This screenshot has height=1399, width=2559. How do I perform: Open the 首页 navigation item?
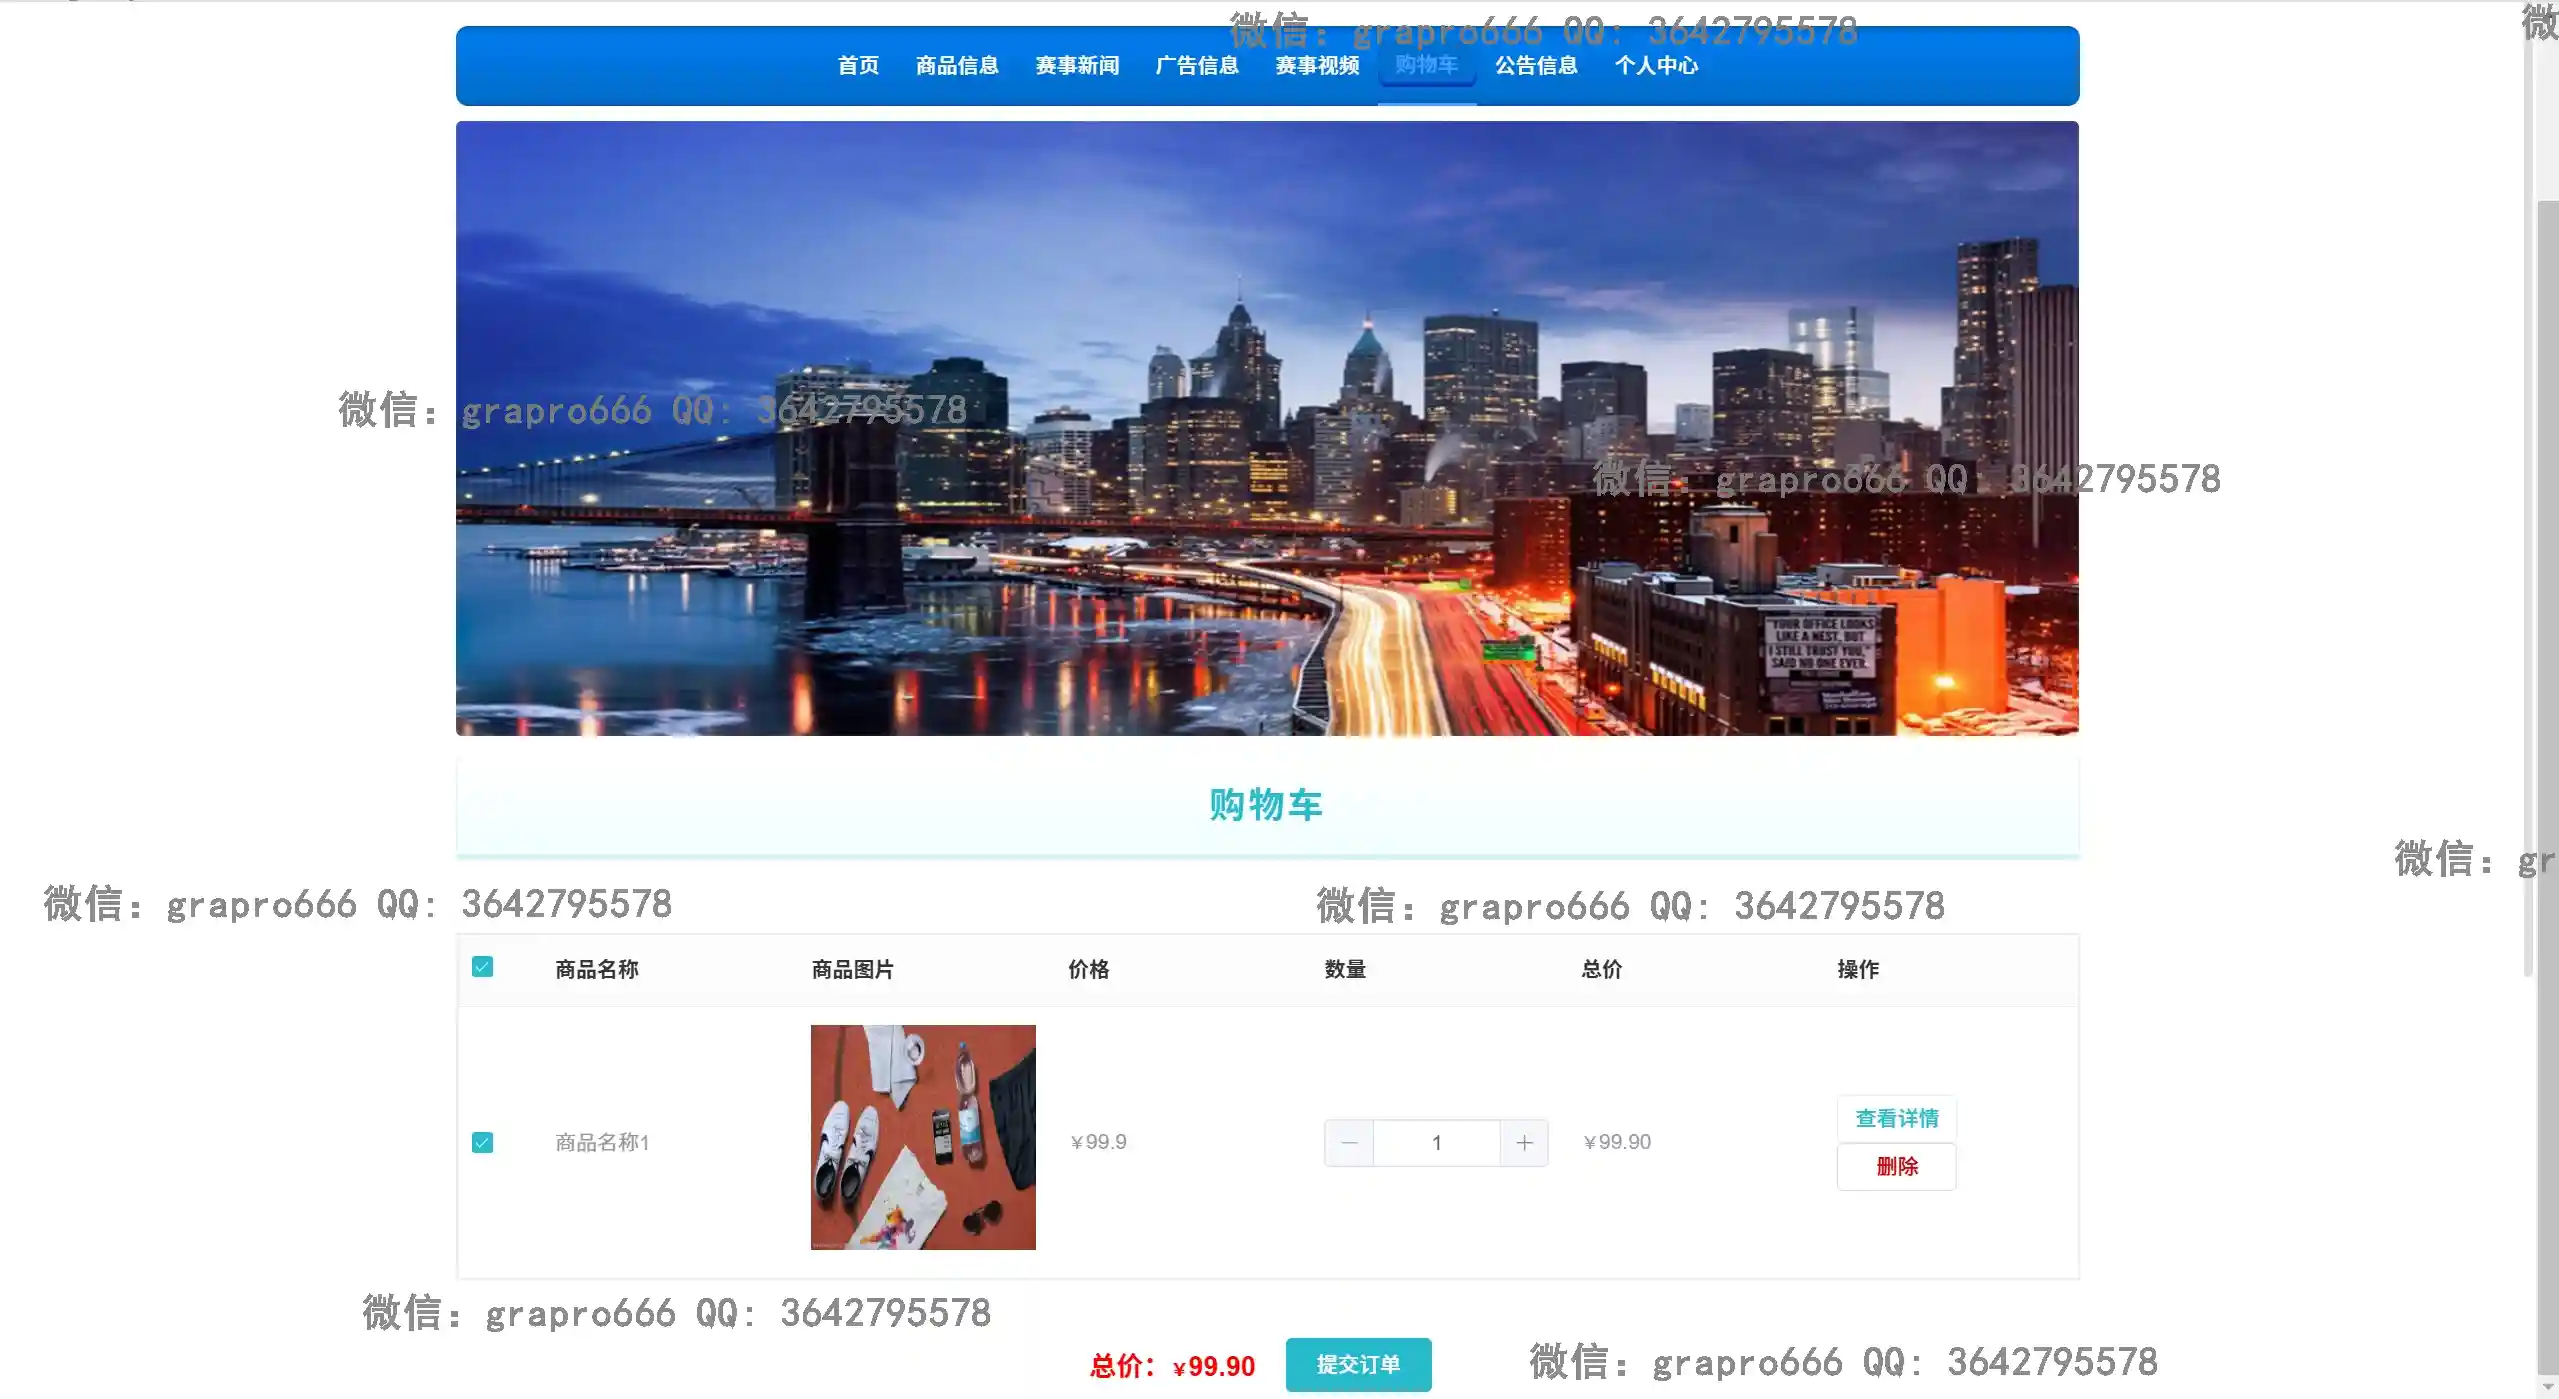coord(858,66)
